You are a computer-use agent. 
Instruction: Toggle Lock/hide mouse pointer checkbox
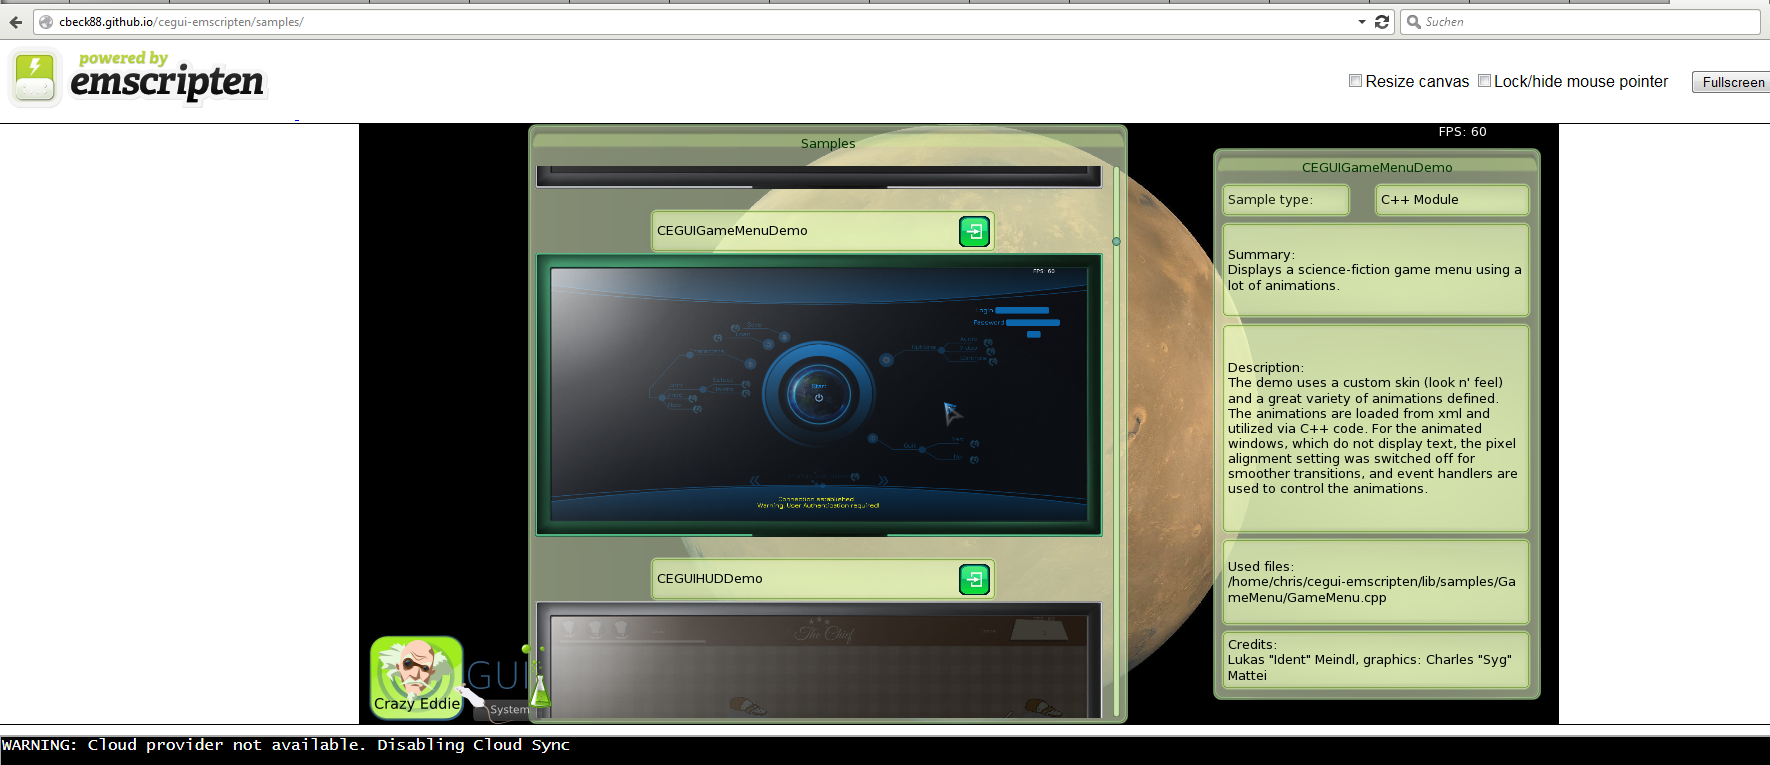[1484, 81]
